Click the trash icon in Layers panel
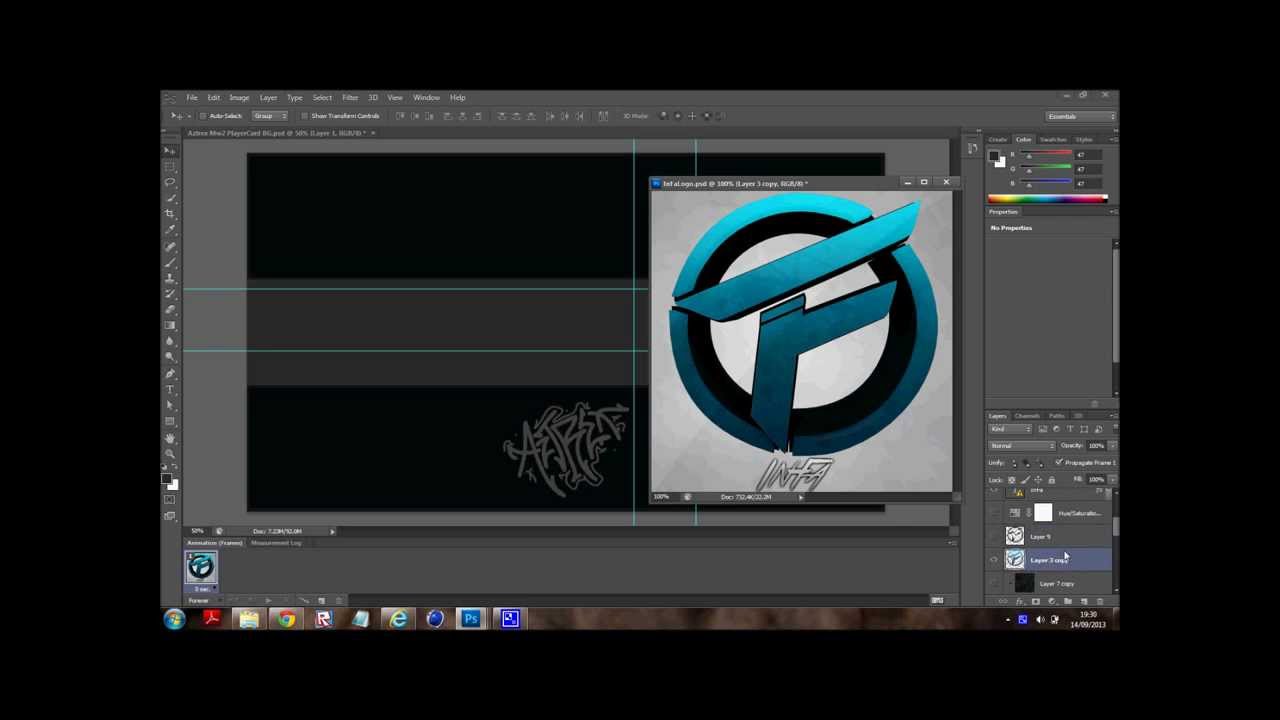1280x720 pixels. [1100, 601]
